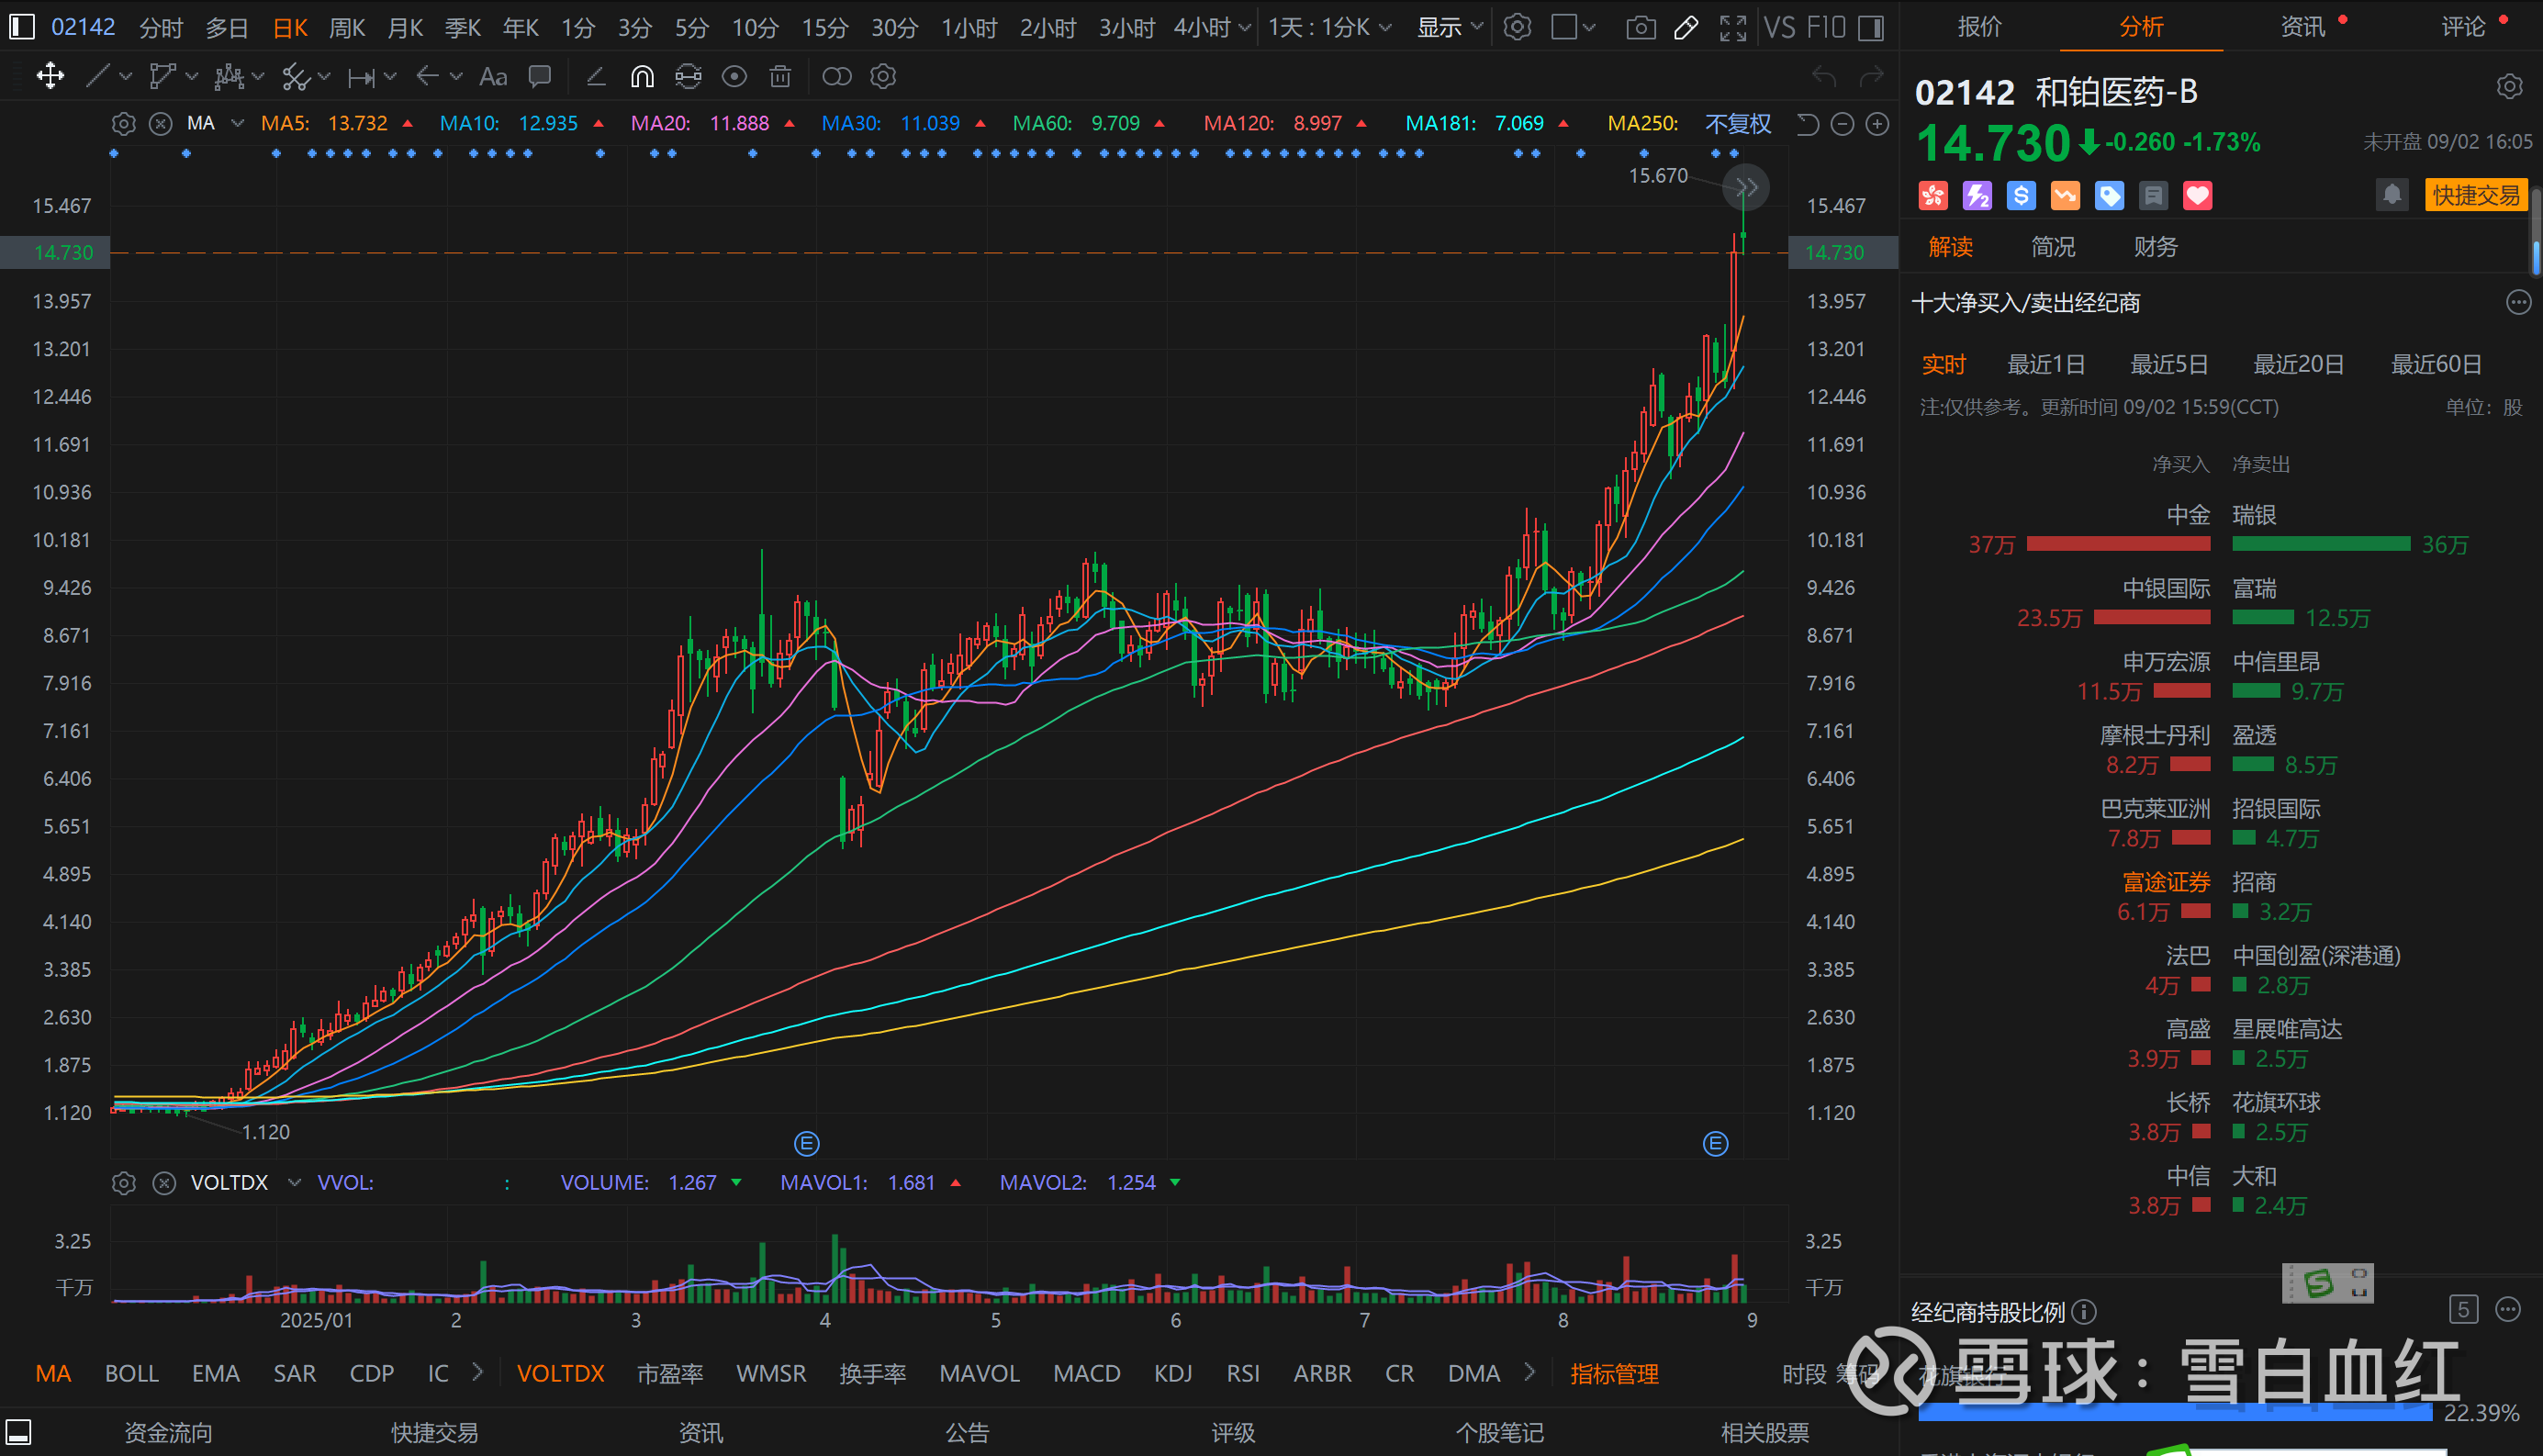The width and height of the screenshot is (2543, 1456).
Task: Click 指标管理 indicator management link
Action: pos(1614,1374)
